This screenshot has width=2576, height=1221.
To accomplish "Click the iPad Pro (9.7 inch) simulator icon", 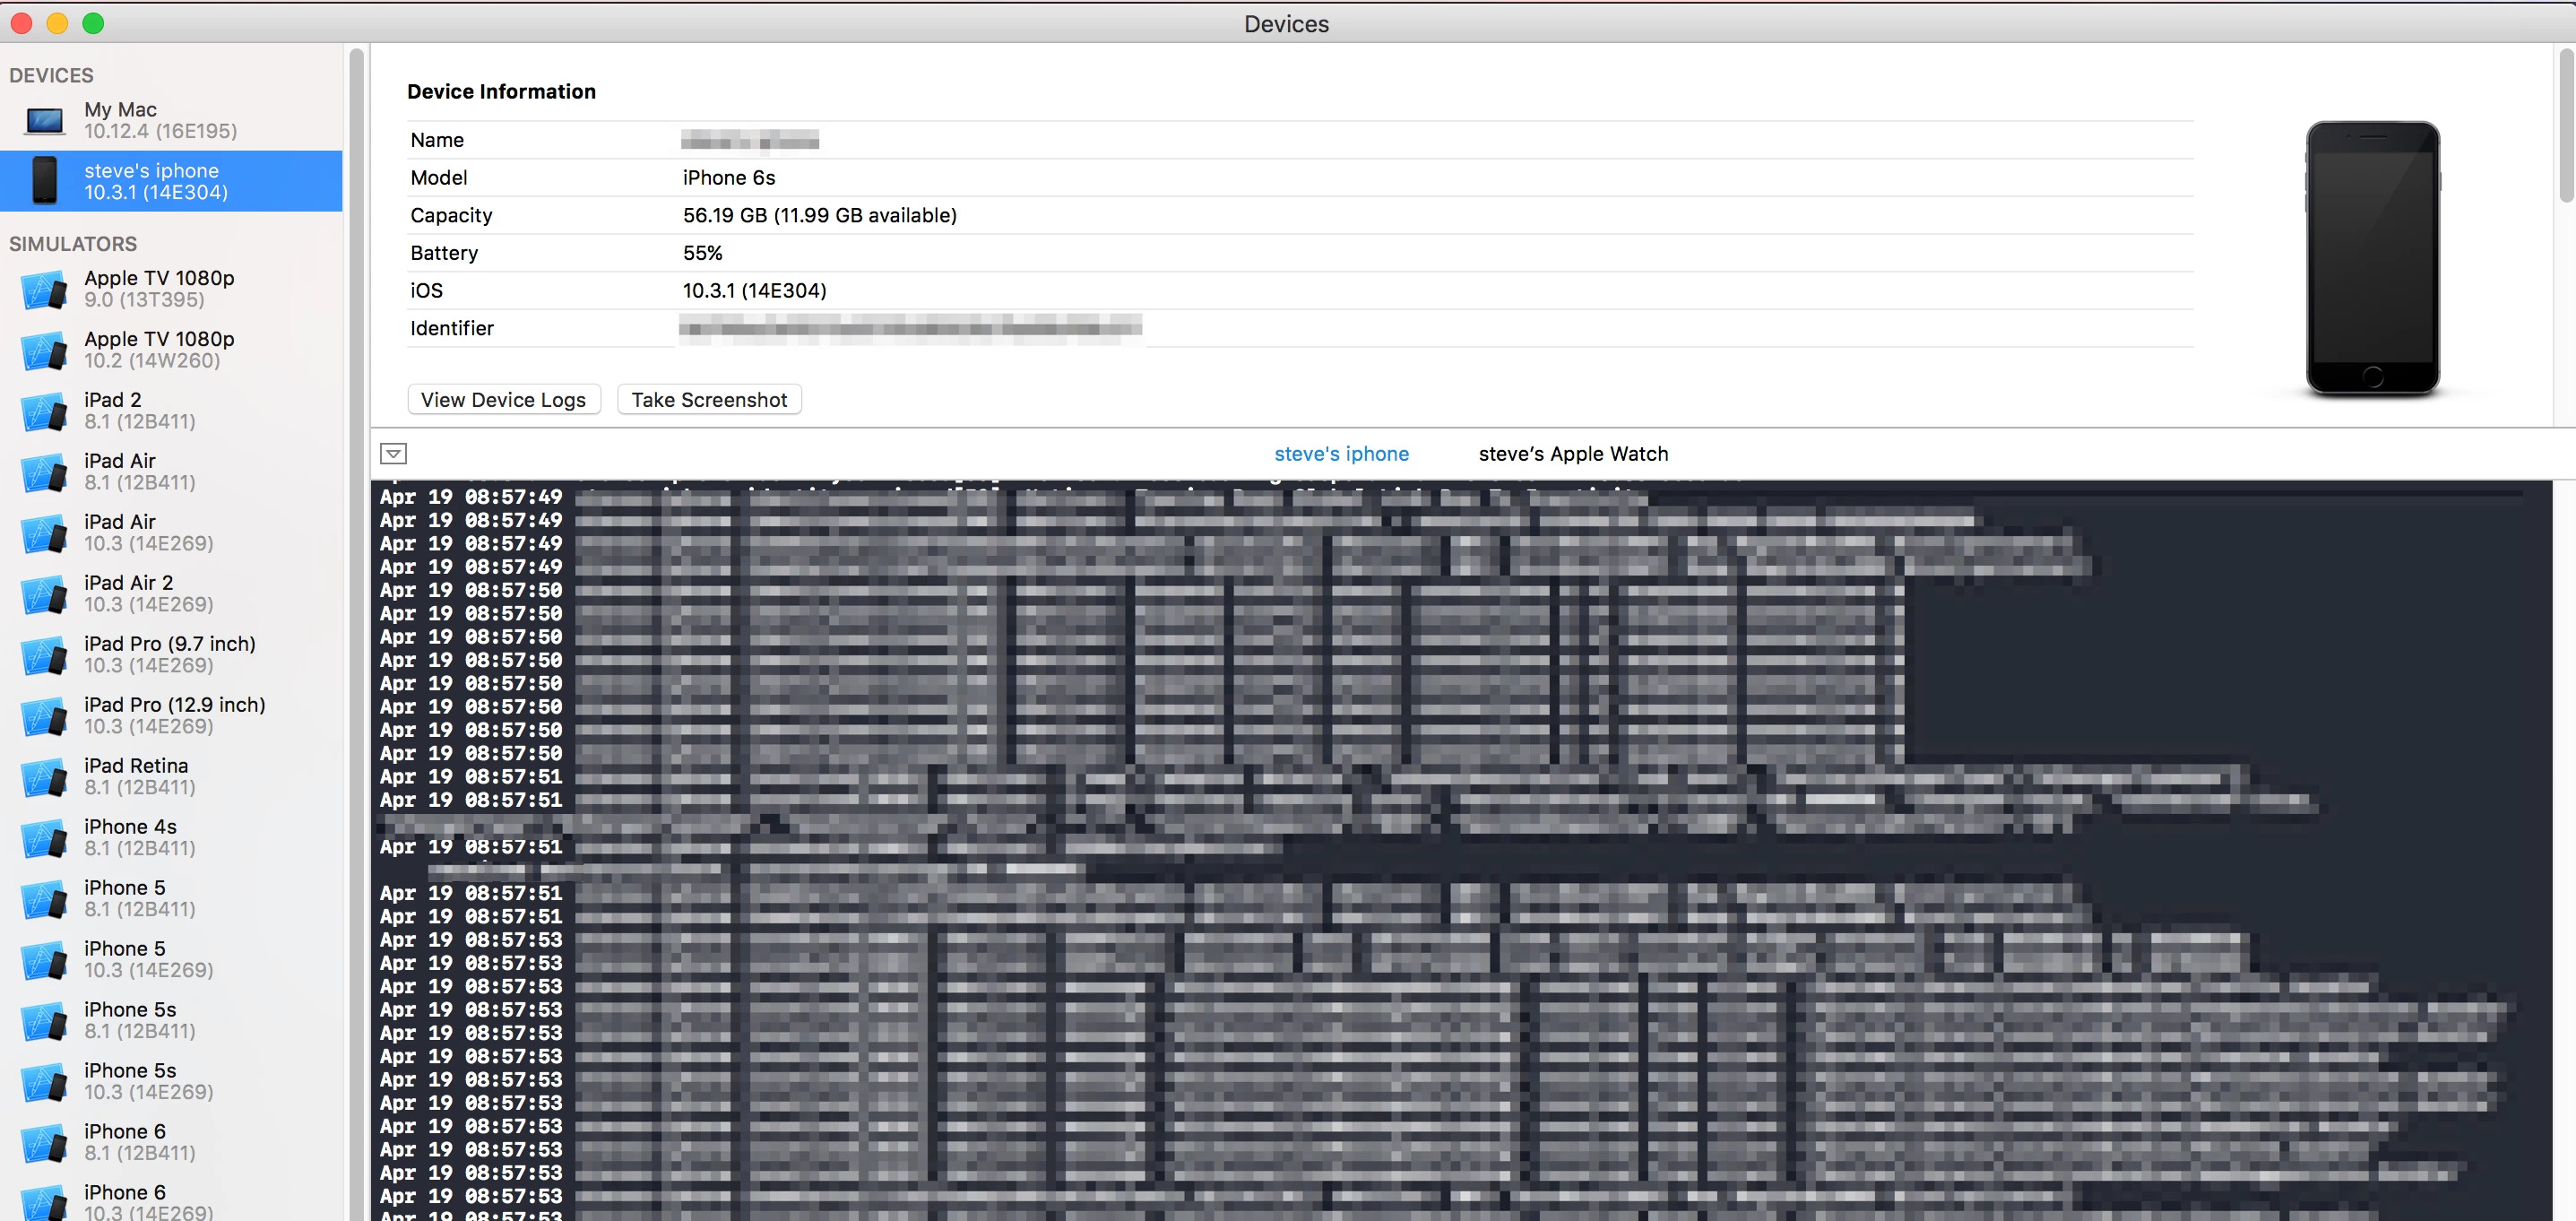I will click(x=44, y=655).
